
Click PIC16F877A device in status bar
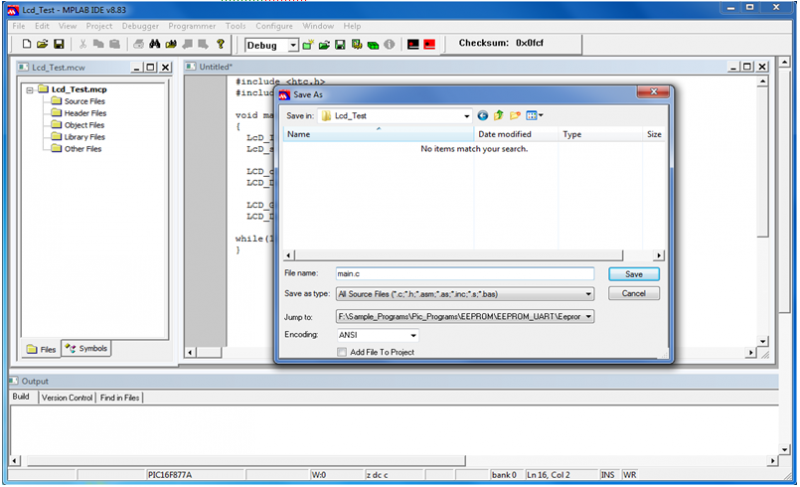coord(170,475)
